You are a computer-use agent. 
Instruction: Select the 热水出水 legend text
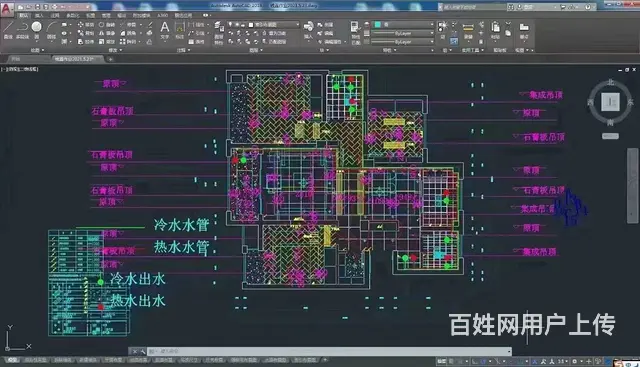[x=138, y=300]
